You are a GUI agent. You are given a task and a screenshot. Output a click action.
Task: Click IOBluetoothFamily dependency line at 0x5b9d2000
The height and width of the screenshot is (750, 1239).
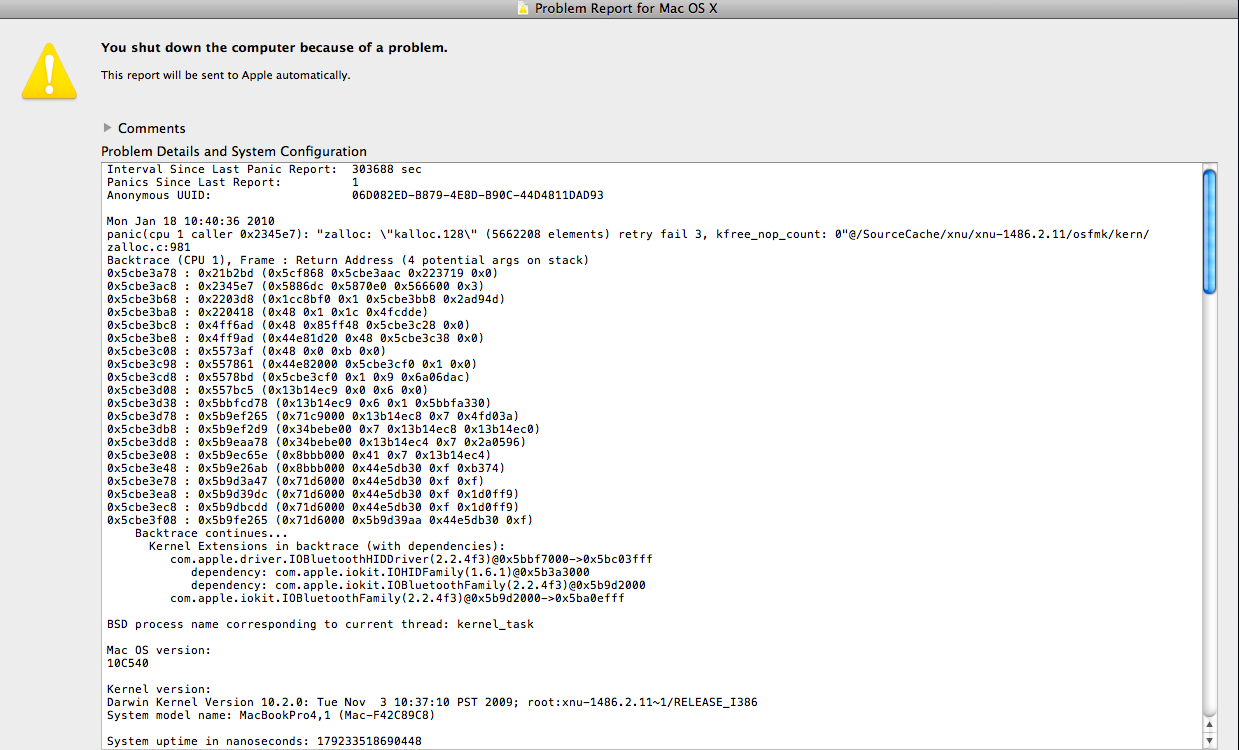(x=418, y=586)
